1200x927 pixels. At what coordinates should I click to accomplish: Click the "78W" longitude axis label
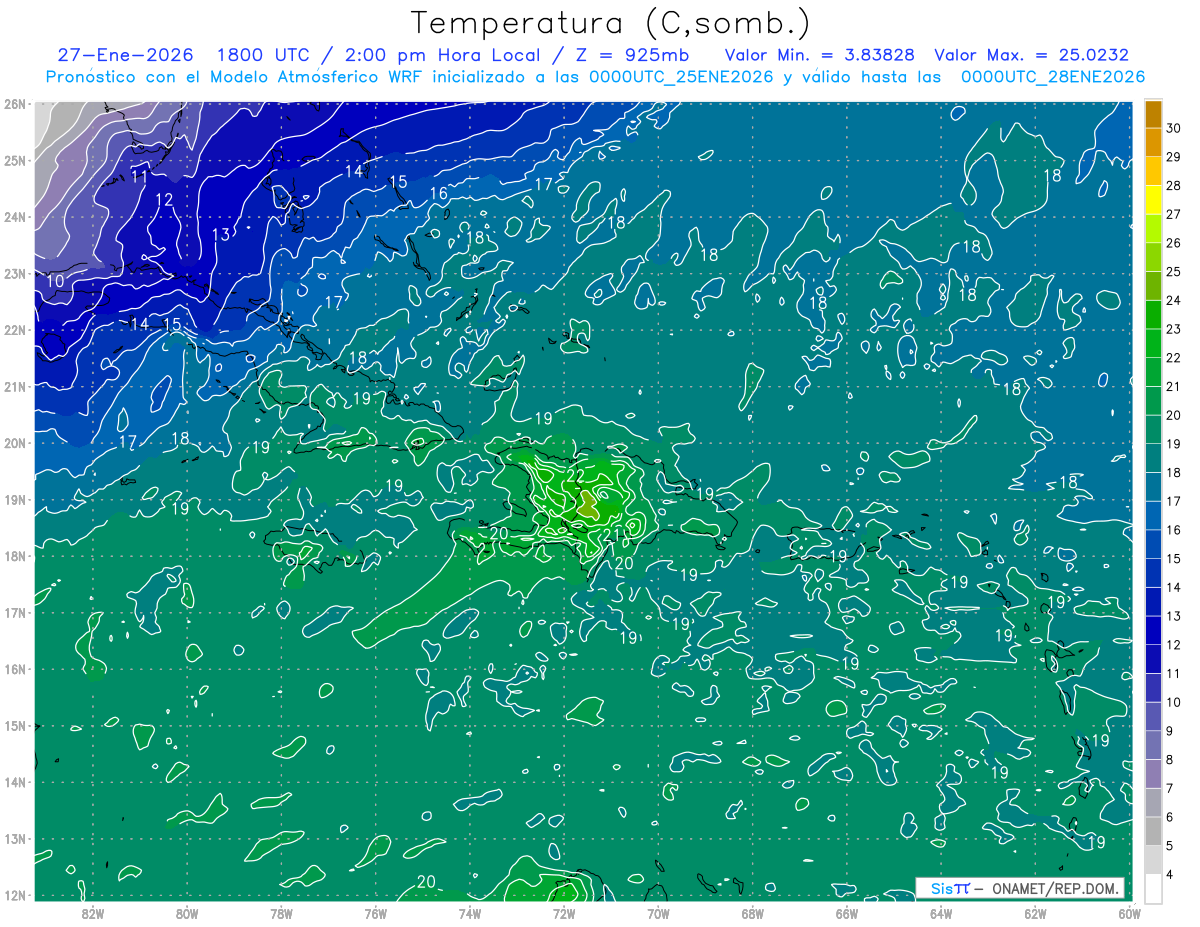pos(281,912)
